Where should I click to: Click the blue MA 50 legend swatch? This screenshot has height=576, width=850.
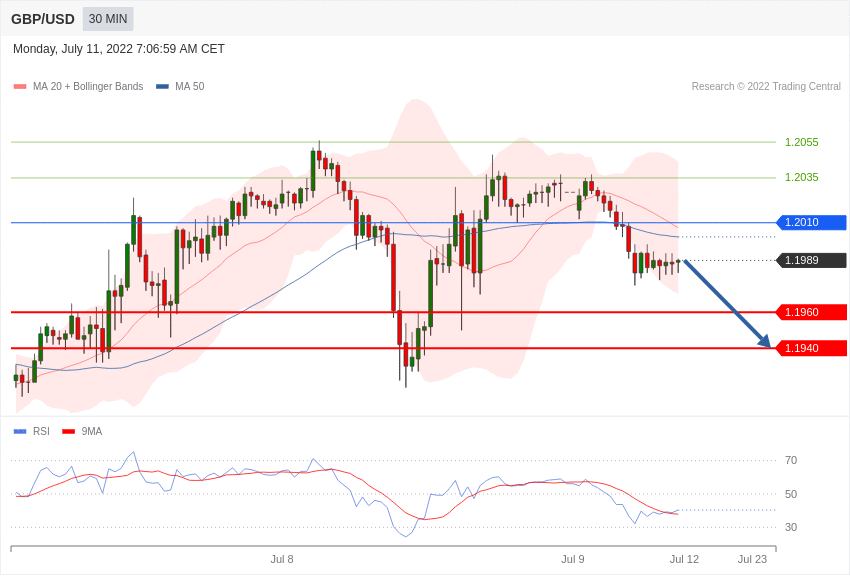point(162,87)
